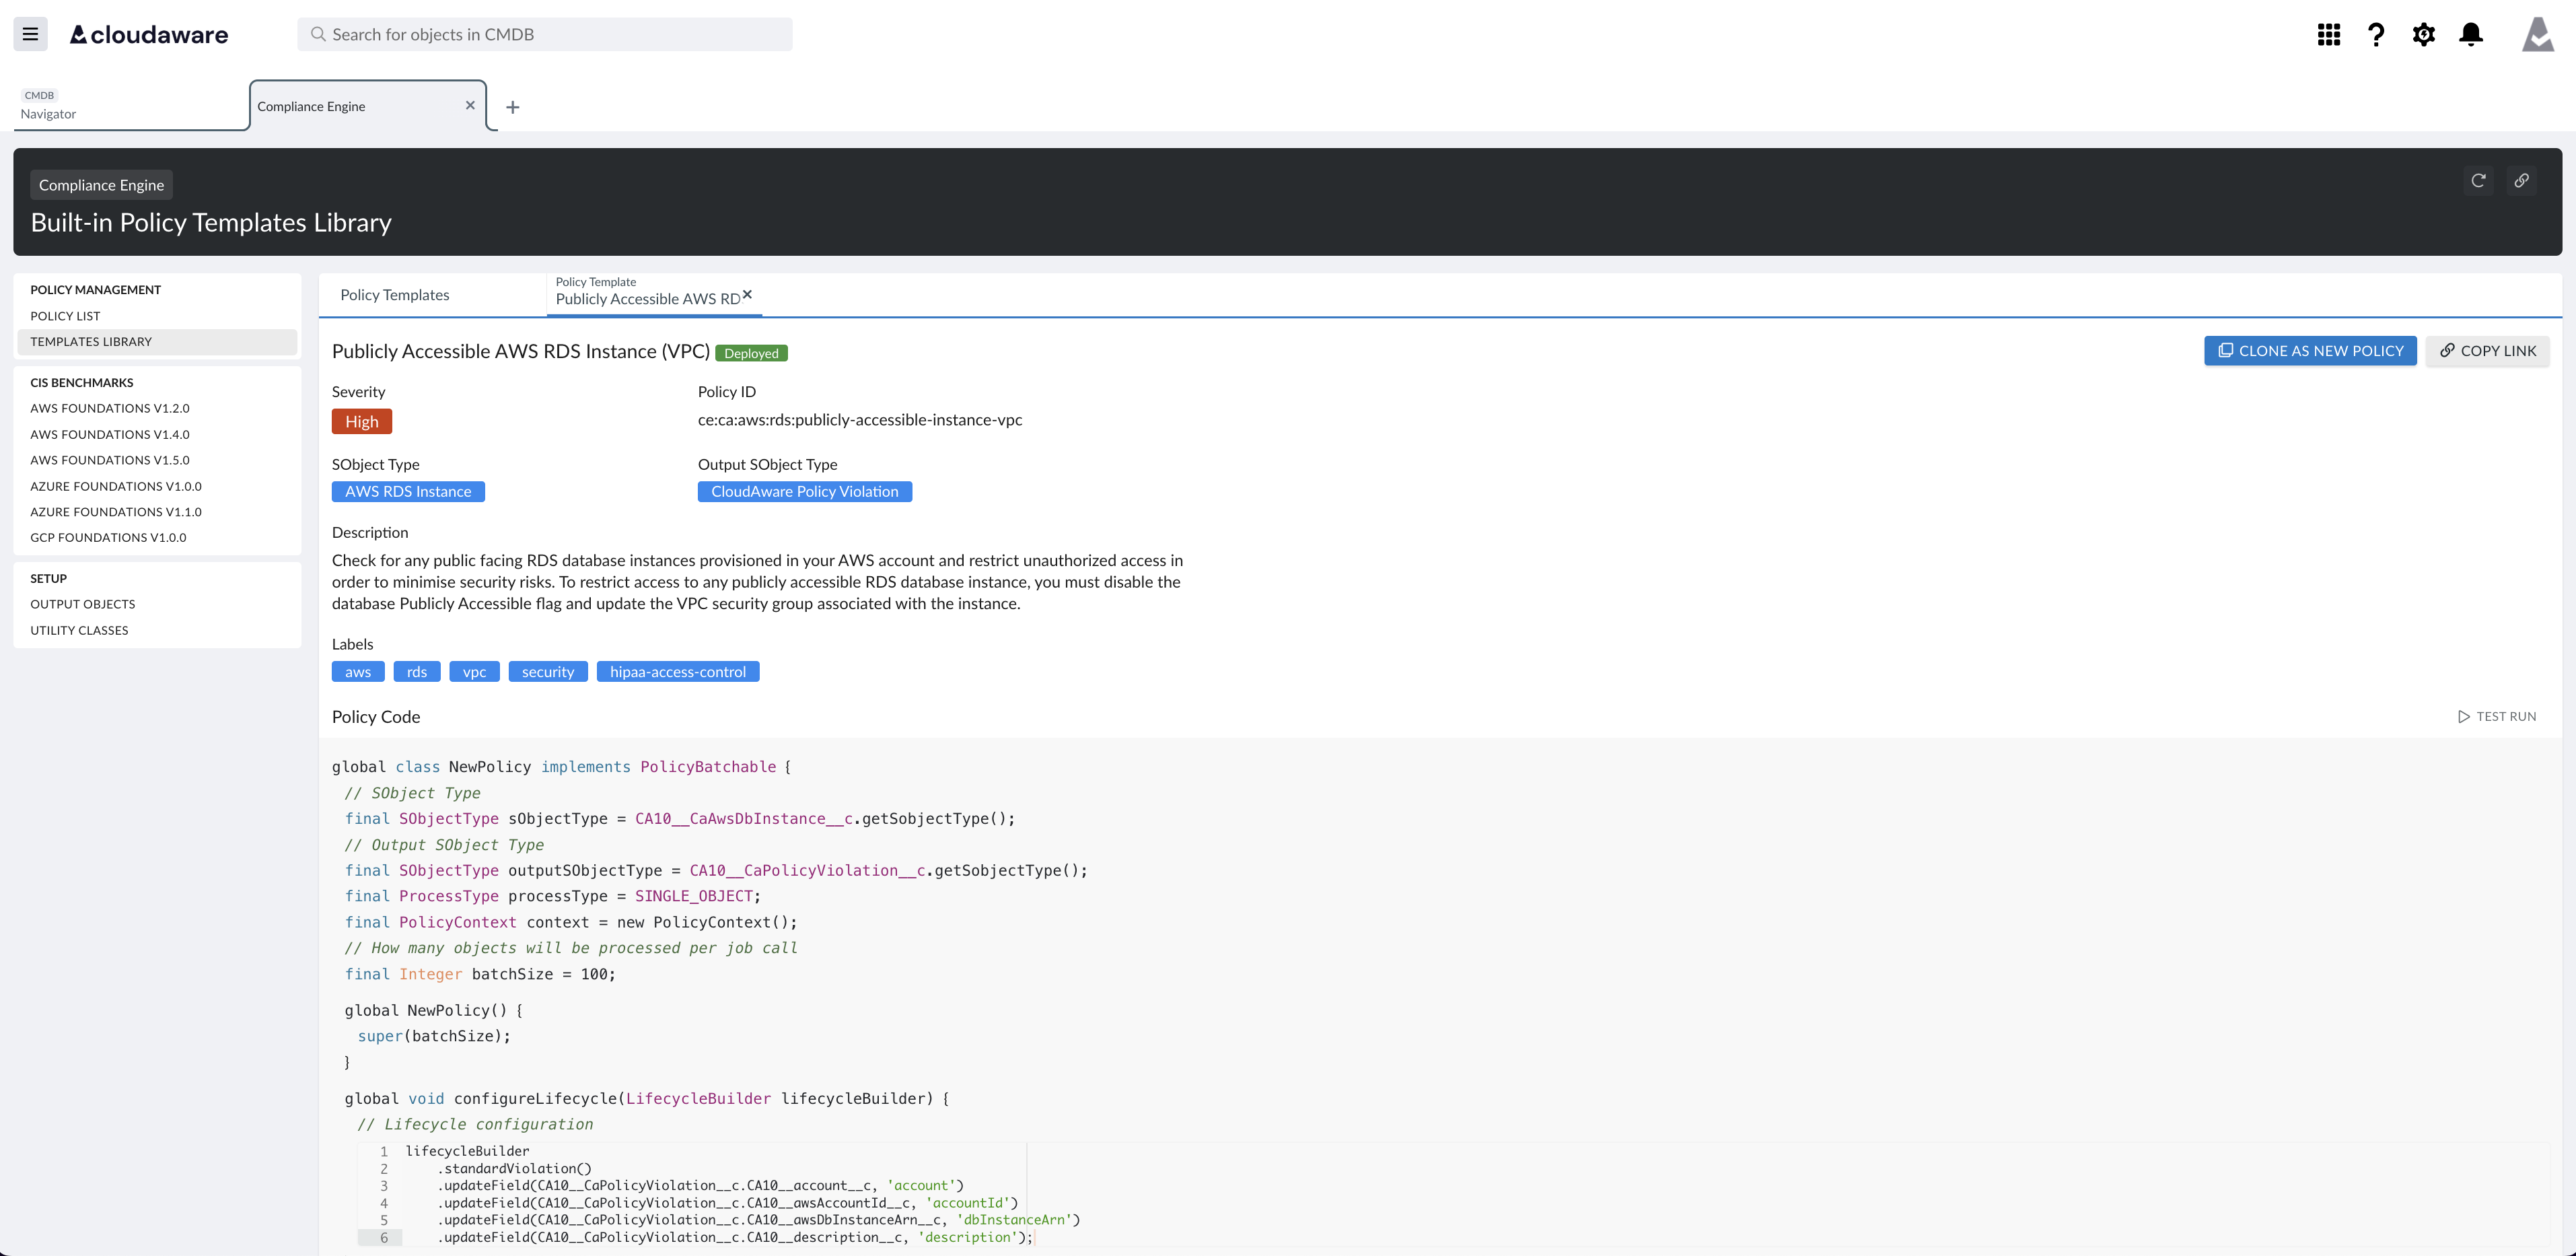This screenshot has height=1256, width=2576.
Task: Add a new tab with plus icon
Action: (x=513, y=107)
